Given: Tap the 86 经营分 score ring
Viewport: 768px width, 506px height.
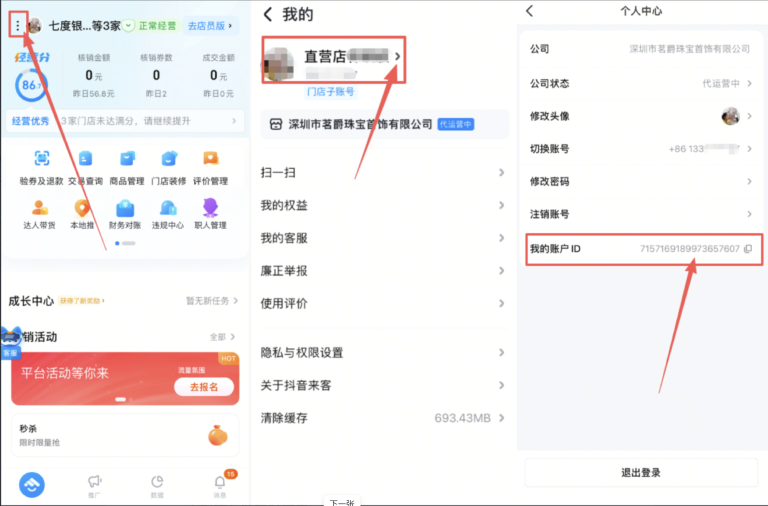Looking at the screenshot, I should (x=31, y=86).
